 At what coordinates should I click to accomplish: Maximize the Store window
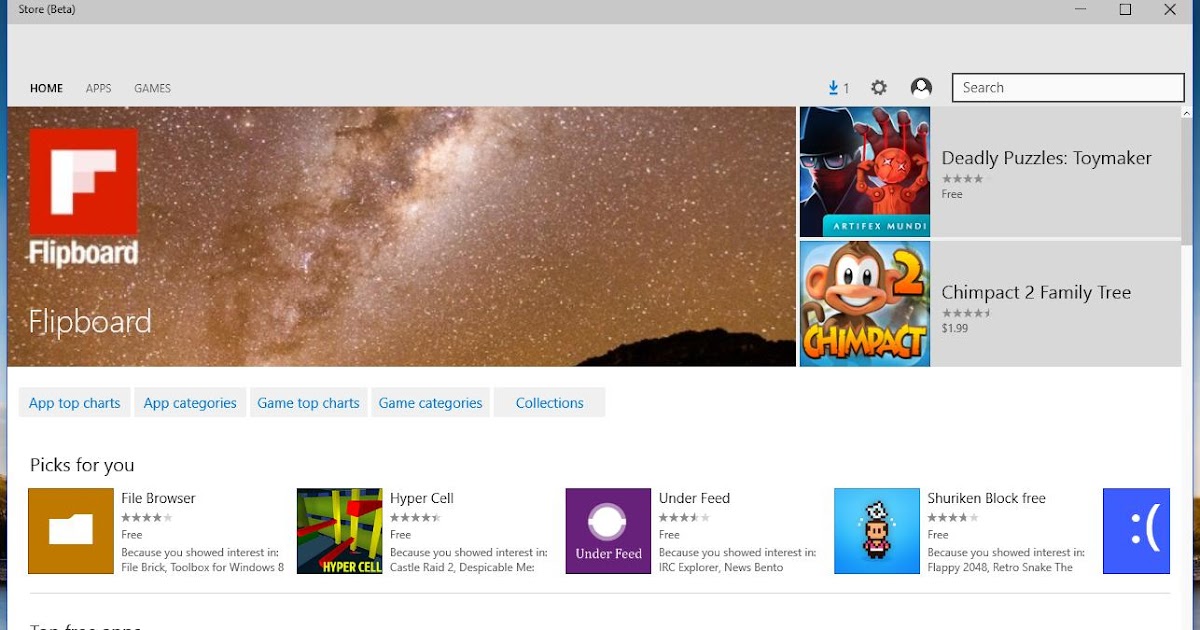[x=1125, y=10]
